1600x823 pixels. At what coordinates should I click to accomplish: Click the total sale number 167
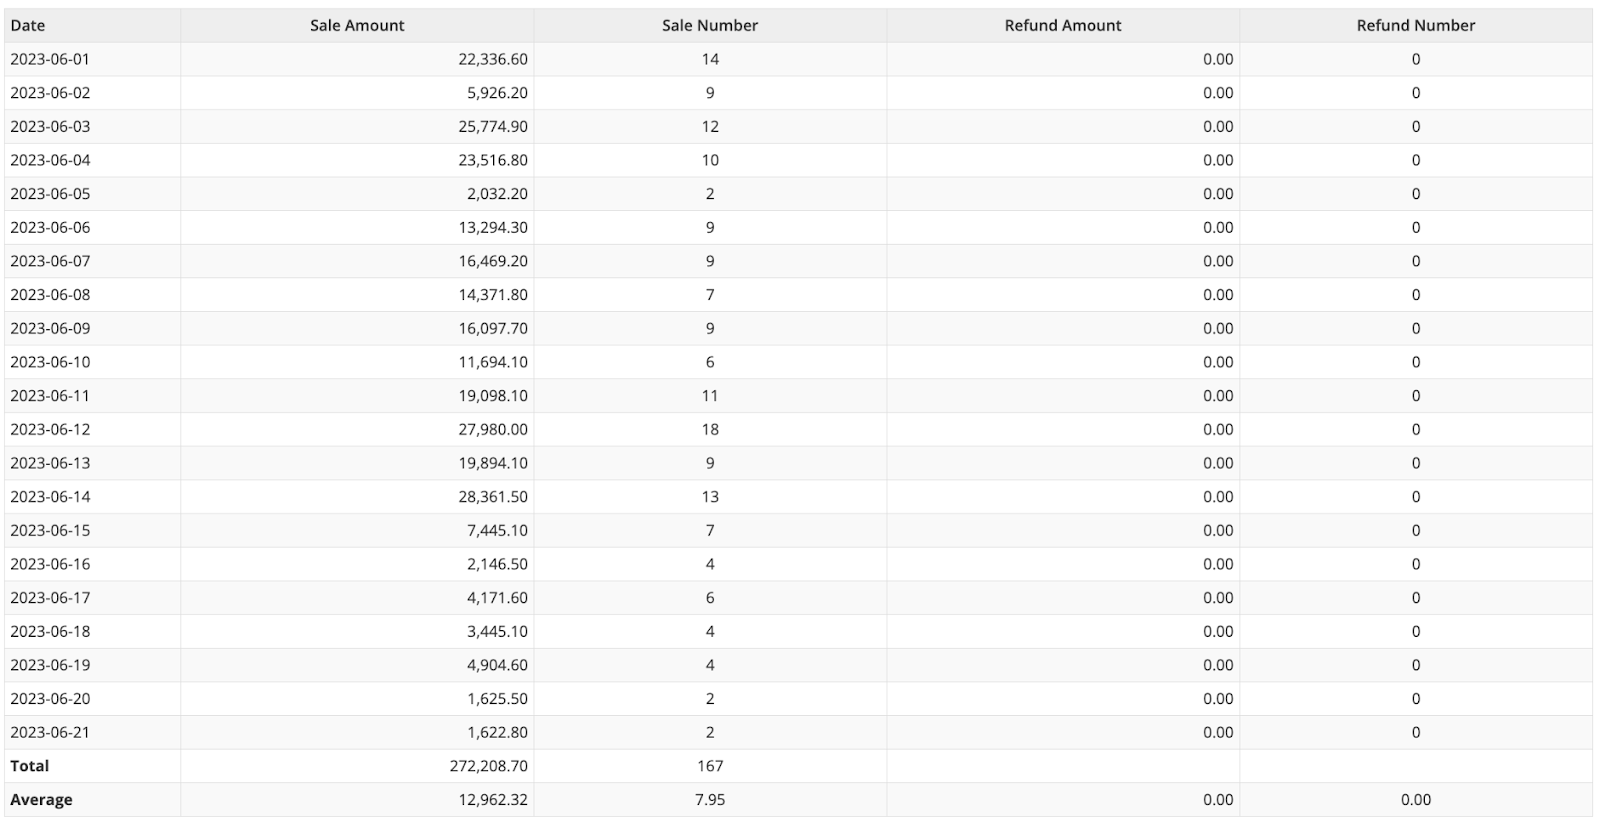click(709, 766)
